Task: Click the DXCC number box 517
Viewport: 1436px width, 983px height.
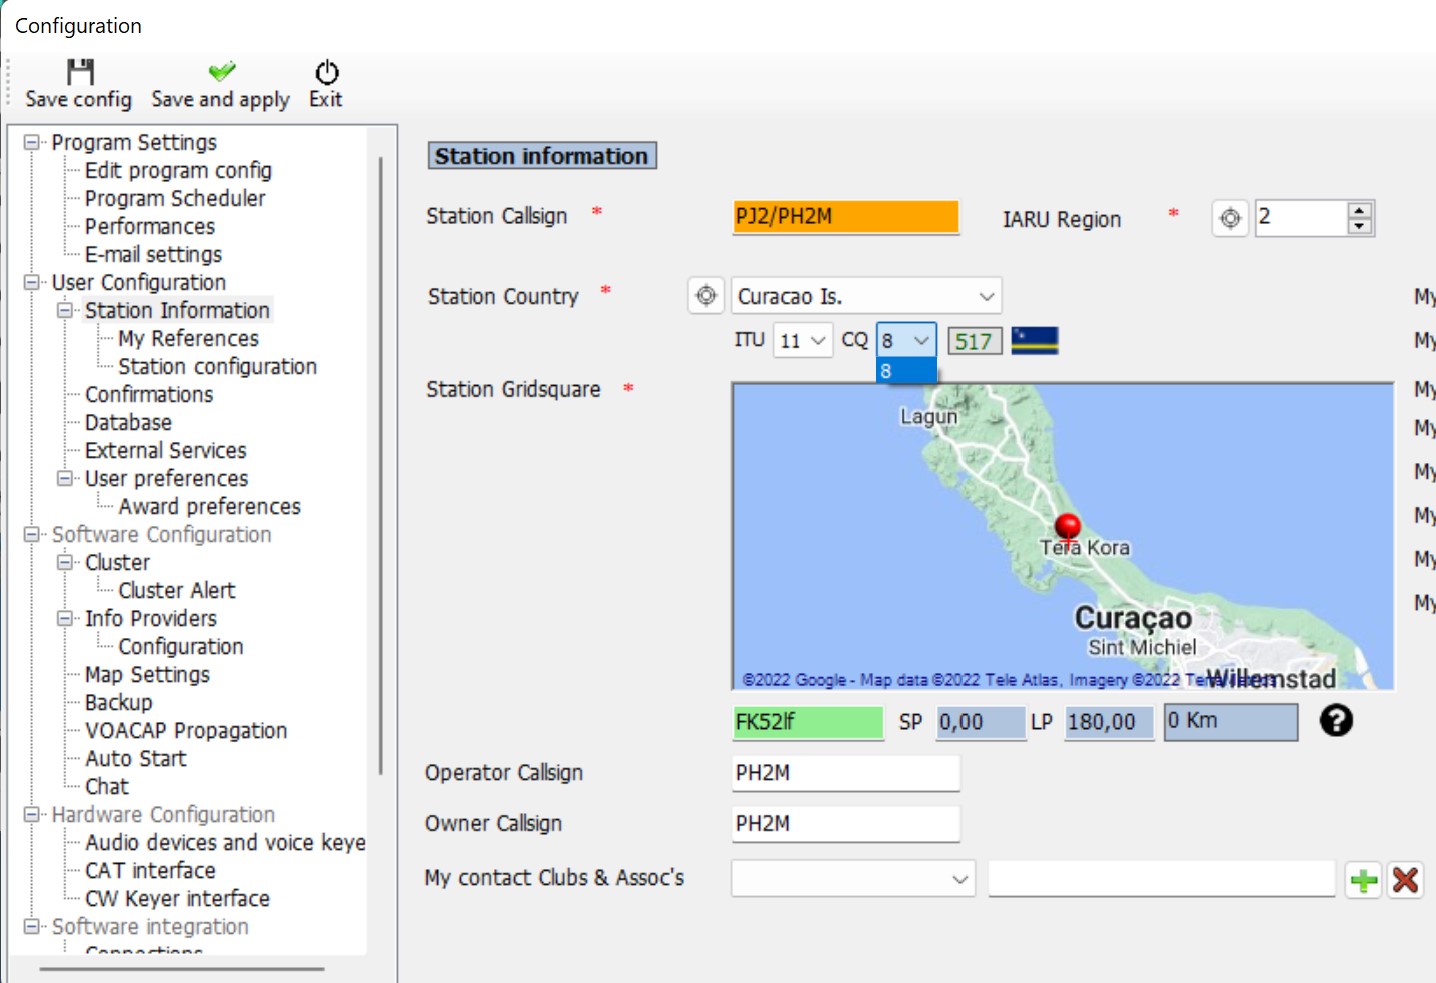Action: (x=973, y=342)
